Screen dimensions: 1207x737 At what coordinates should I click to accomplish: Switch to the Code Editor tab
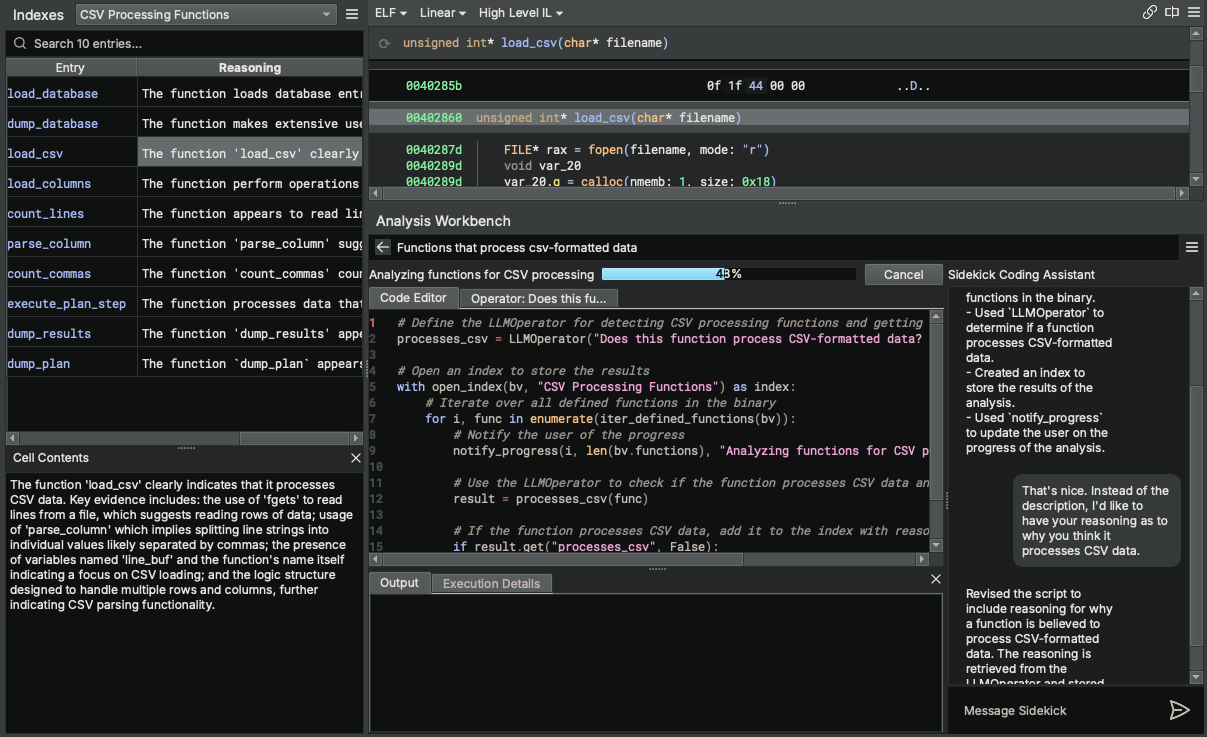coord(414,297)
